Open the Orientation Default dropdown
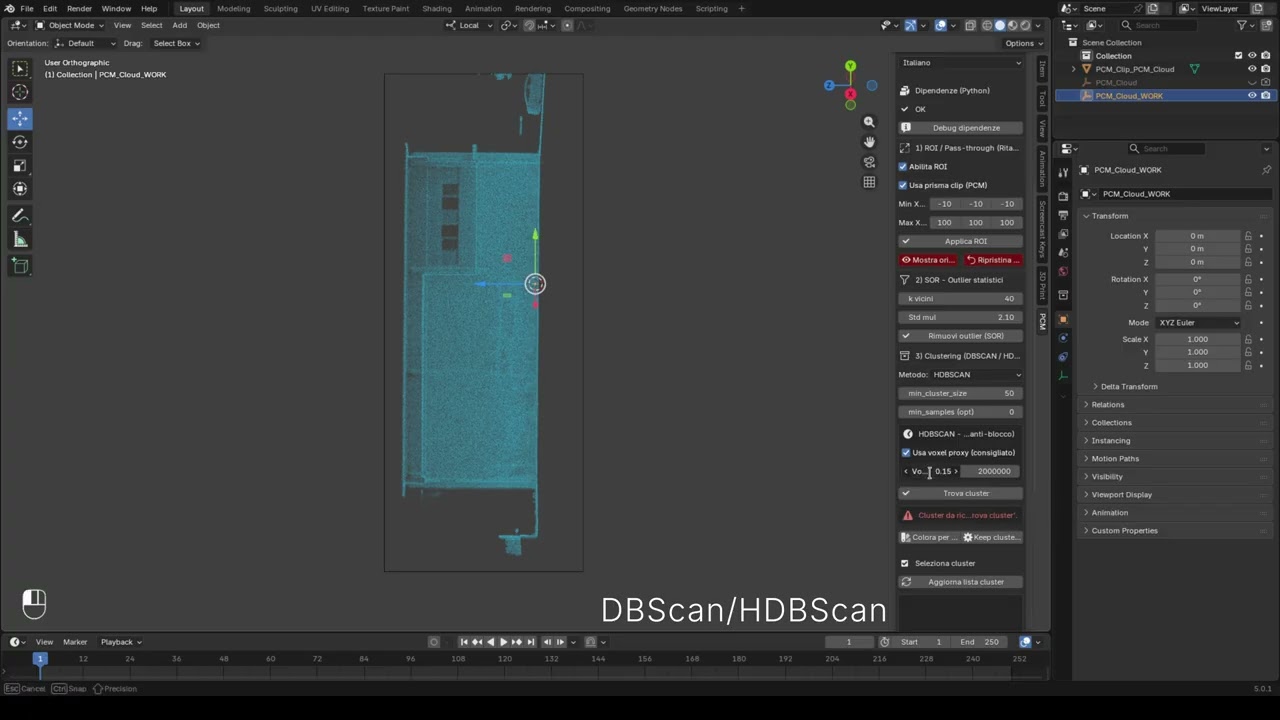 pyautogui.click(x=85, y=43)
